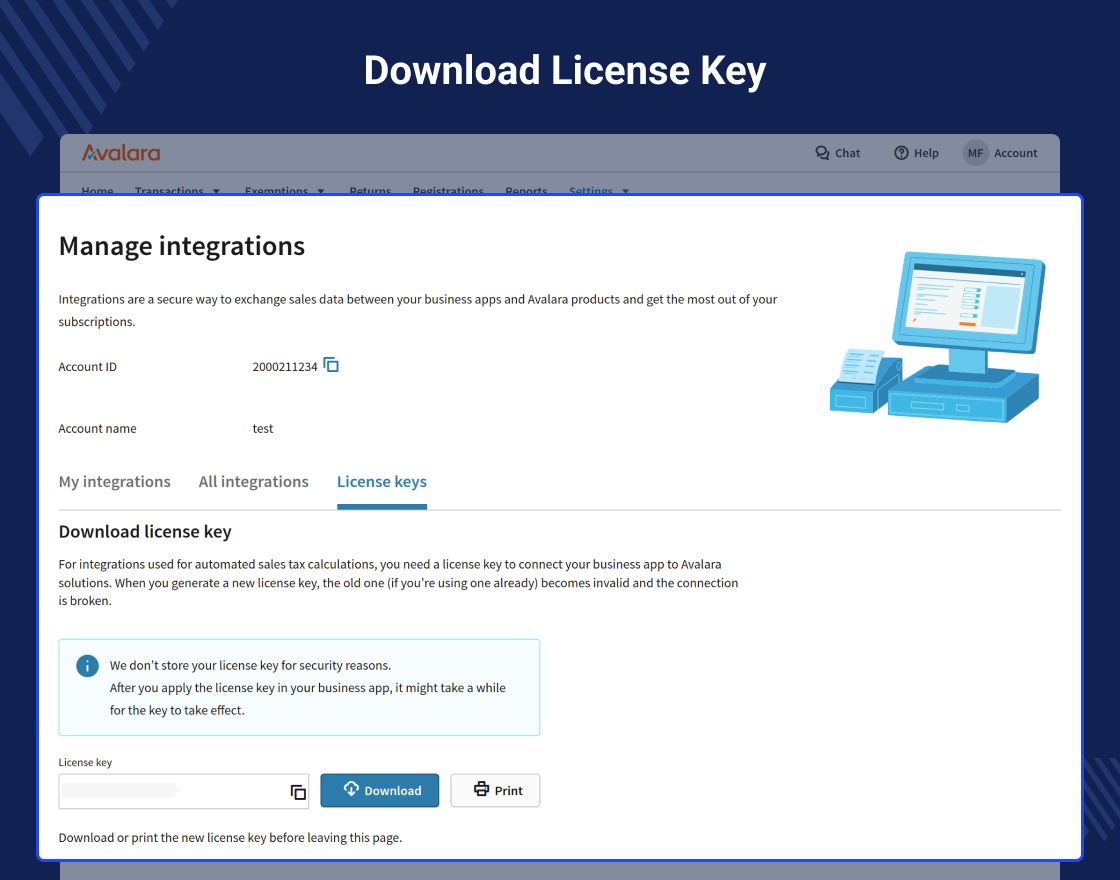The height and width of the screenshot is (880, 1120).
Task: Copy the Account ID value
Action: (331, 365)
